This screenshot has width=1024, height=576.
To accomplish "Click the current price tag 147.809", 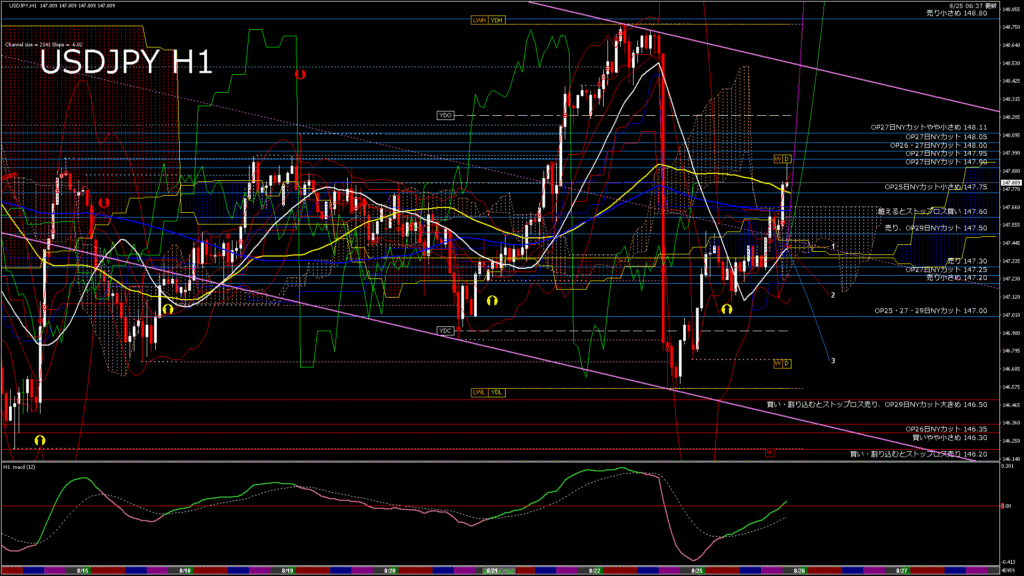I will (x=1009, y=184).
